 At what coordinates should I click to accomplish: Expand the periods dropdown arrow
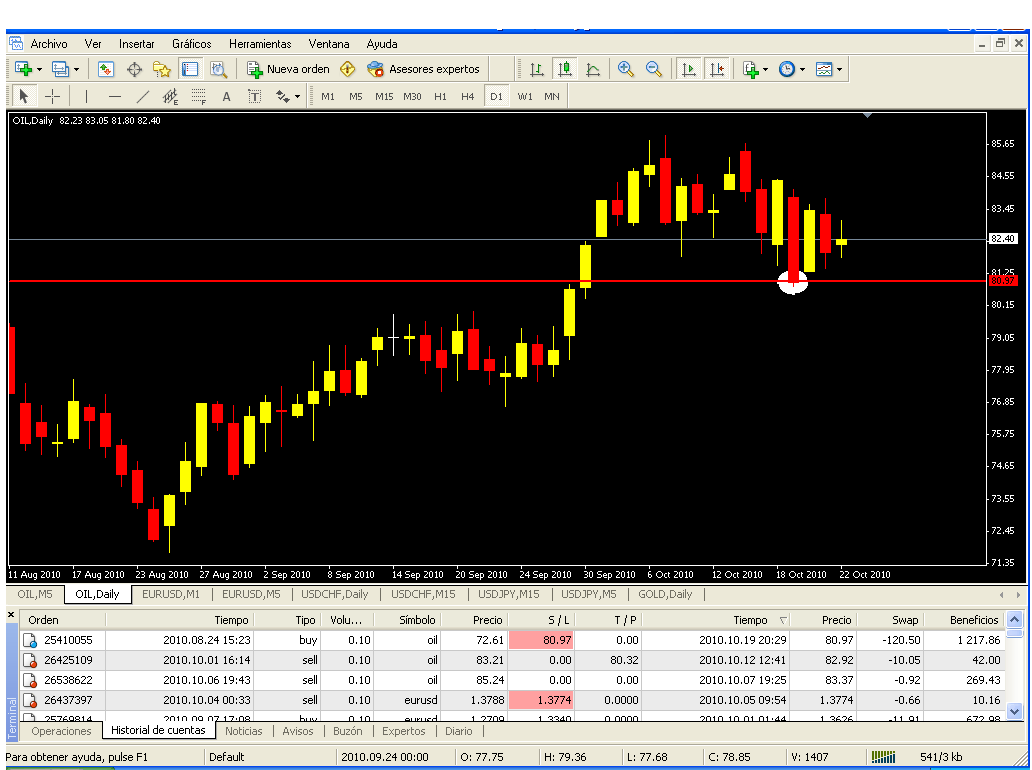802,69
